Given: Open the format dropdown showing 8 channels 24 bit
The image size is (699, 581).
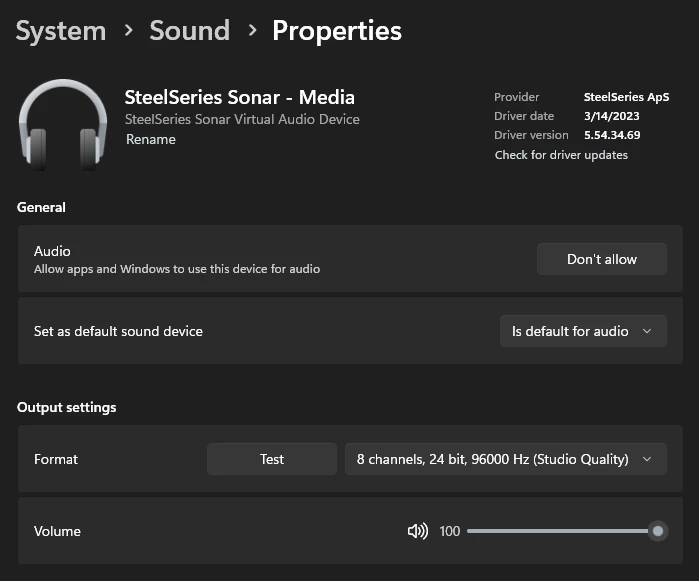Looking at the screenshot, I should tap(506, 459).
